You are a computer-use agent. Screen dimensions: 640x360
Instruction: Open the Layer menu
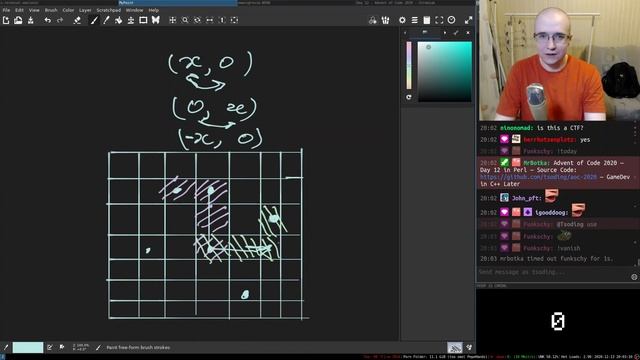tap(85, 10)
